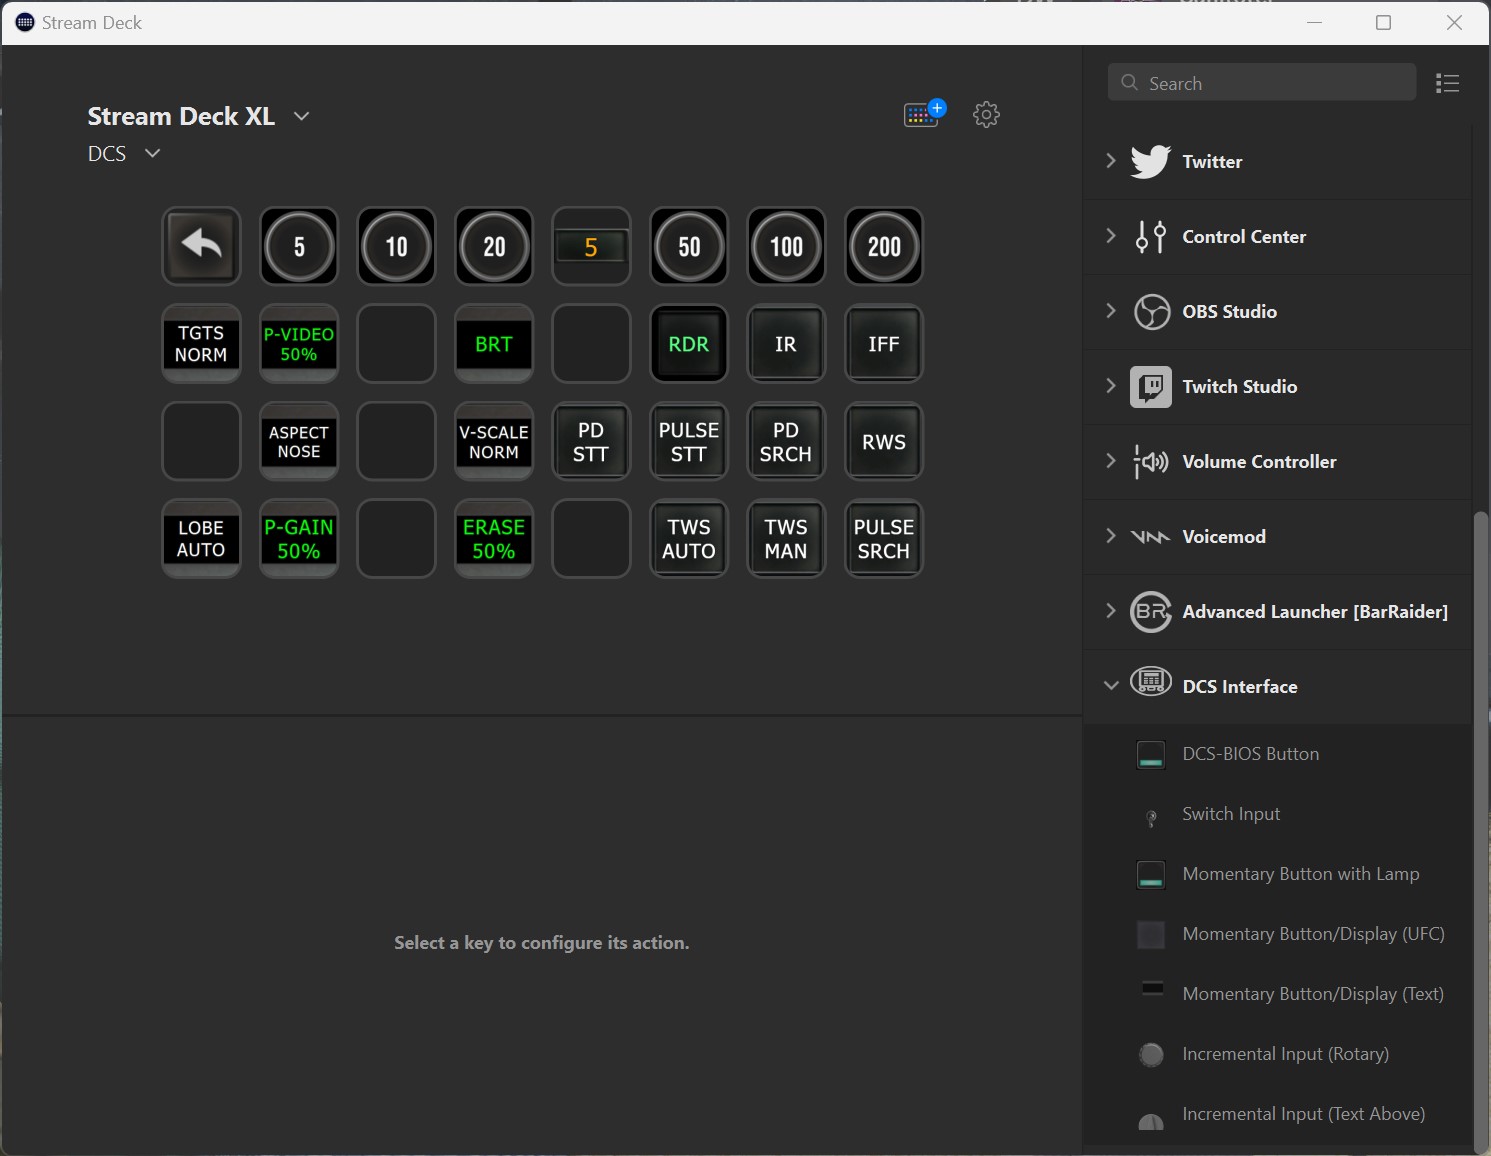Choose Momentary Button/Display (Text) action
The height and width of the screenshot is (1156, 1491).
(x=1278, y=994)
